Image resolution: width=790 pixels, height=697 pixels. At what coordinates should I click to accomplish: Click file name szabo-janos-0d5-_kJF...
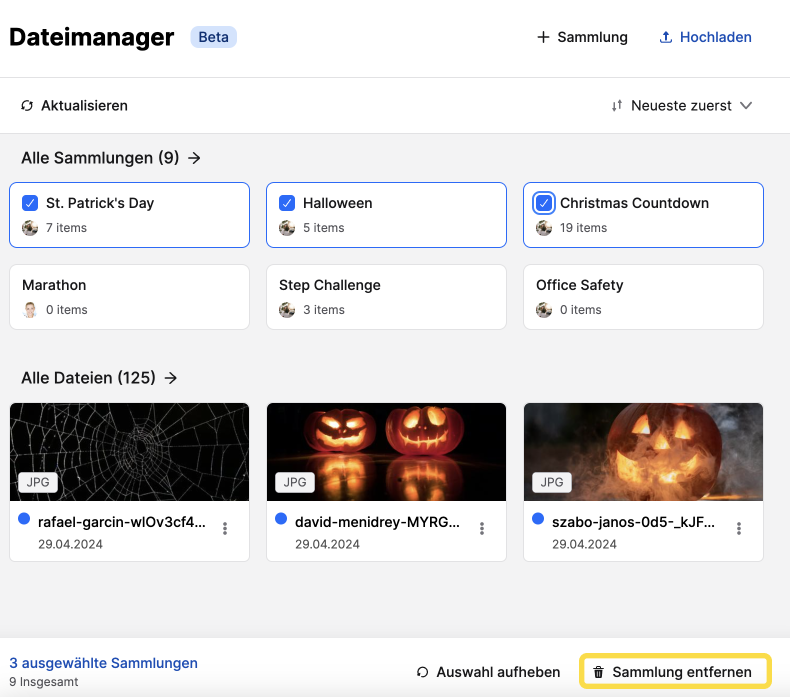click(633, 522)
